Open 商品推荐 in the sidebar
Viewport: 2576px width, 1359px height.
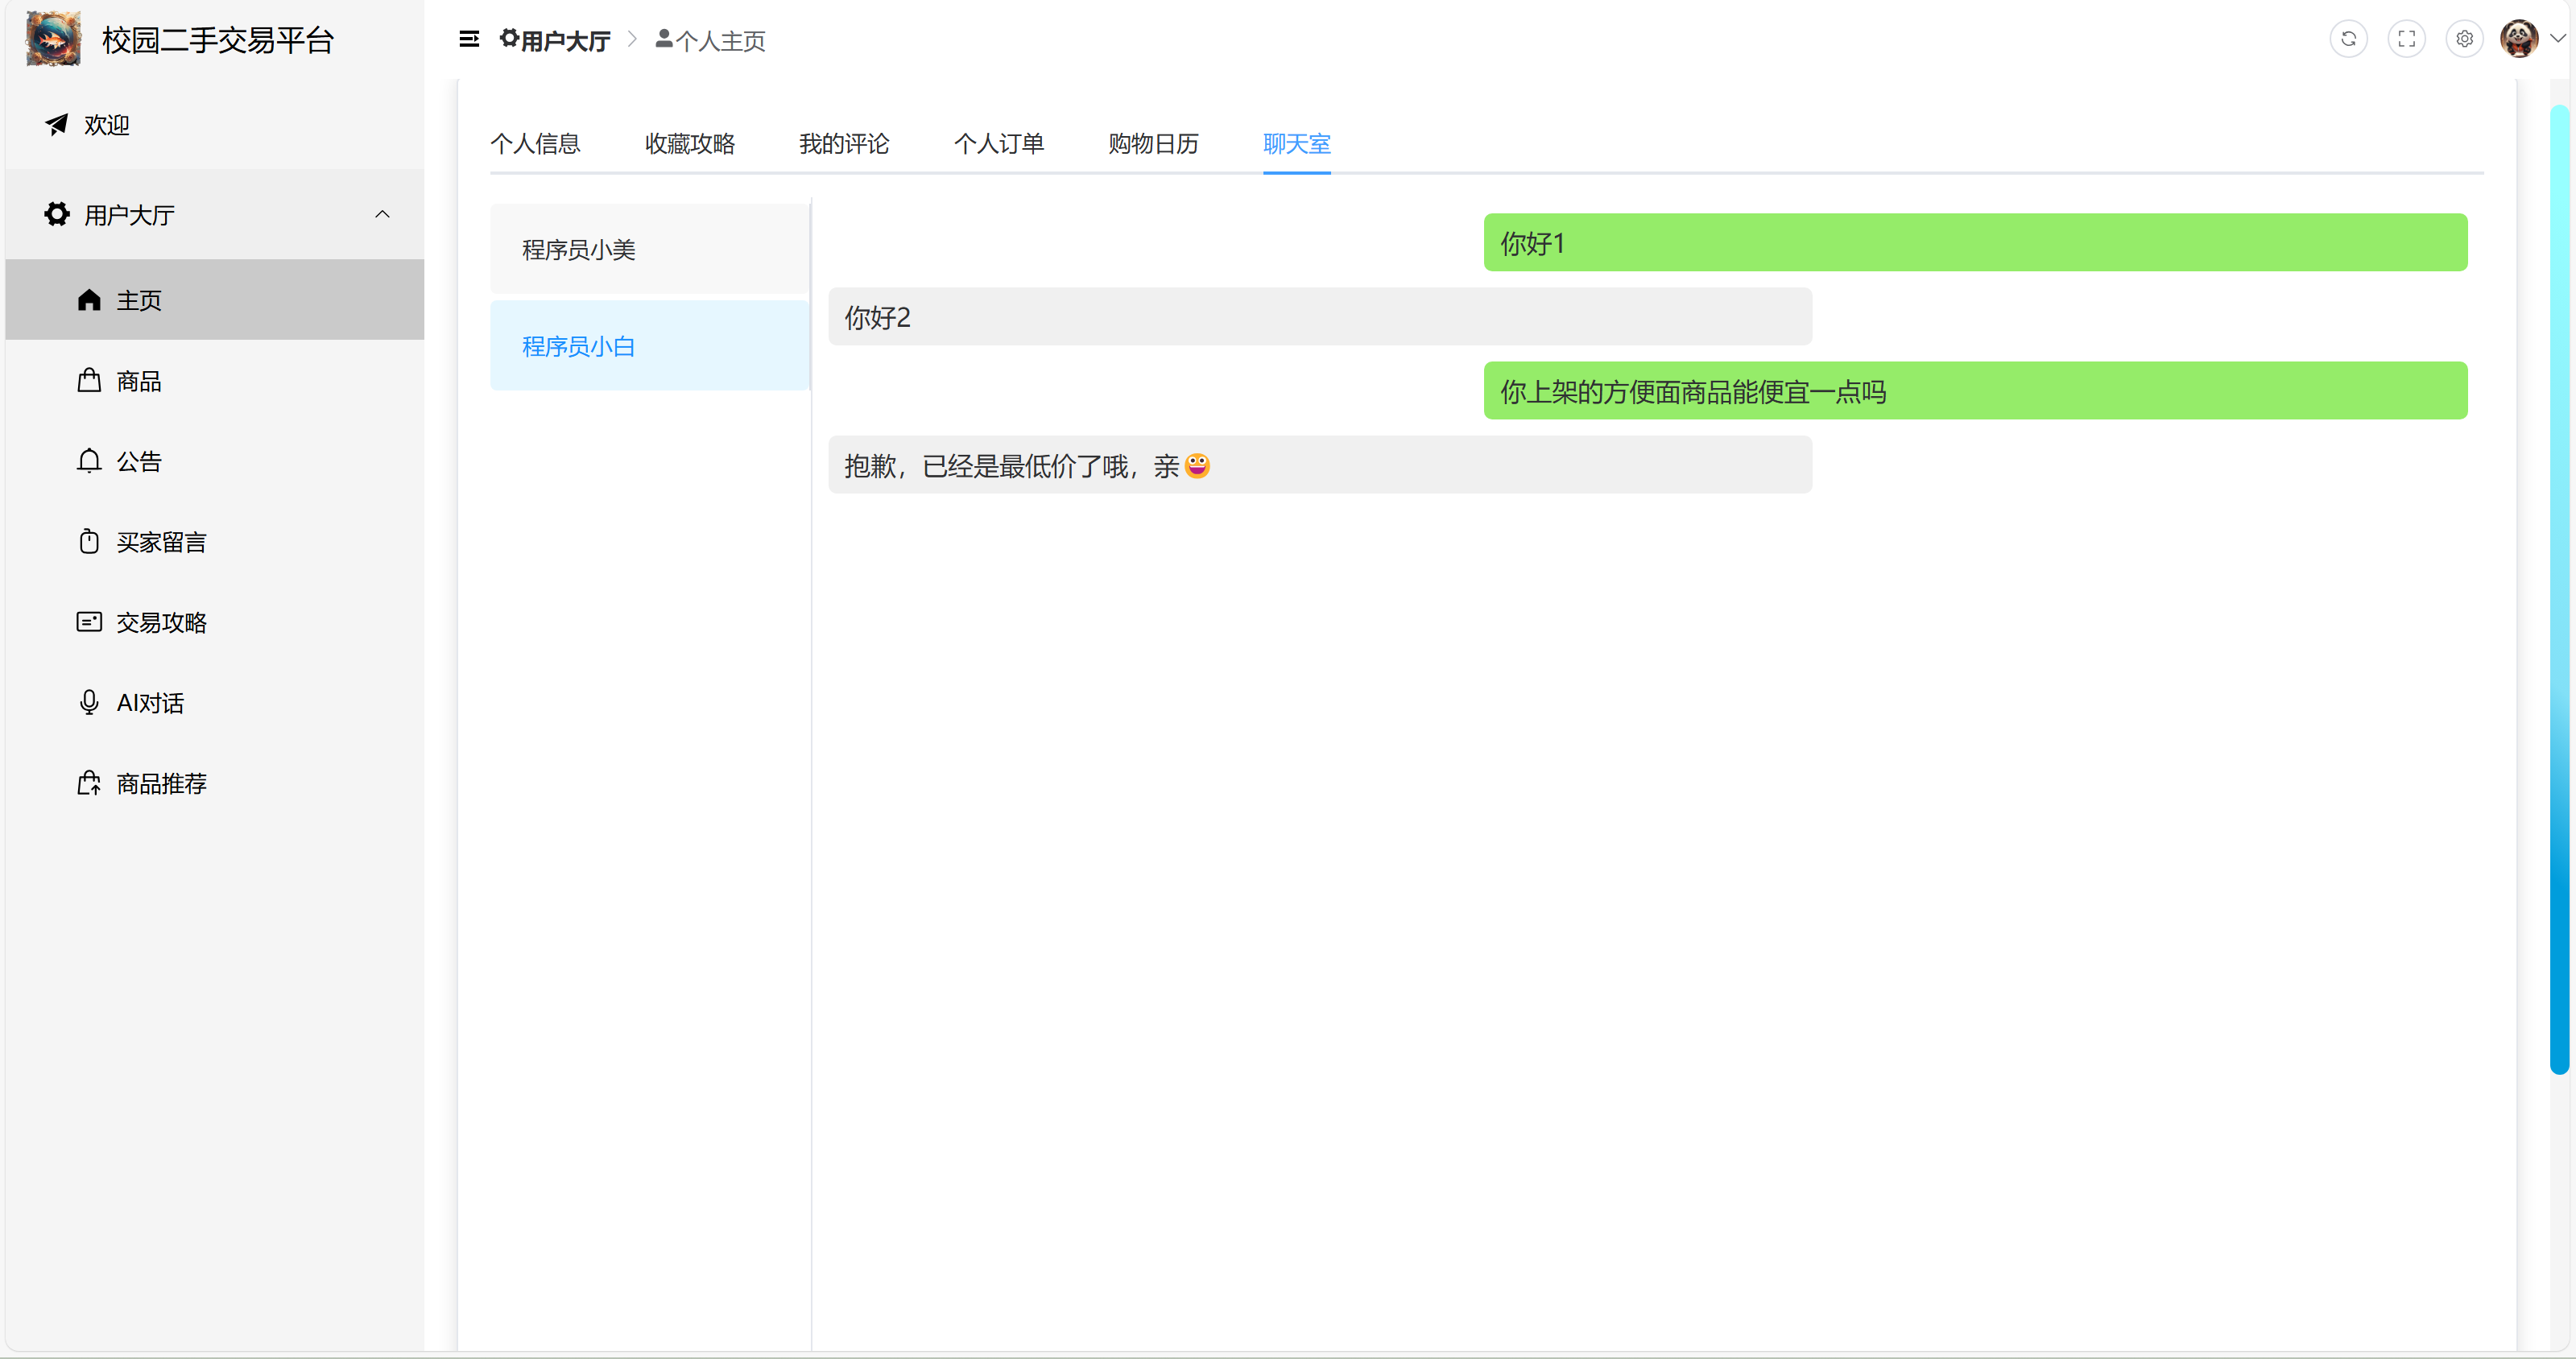click(160, 783)
